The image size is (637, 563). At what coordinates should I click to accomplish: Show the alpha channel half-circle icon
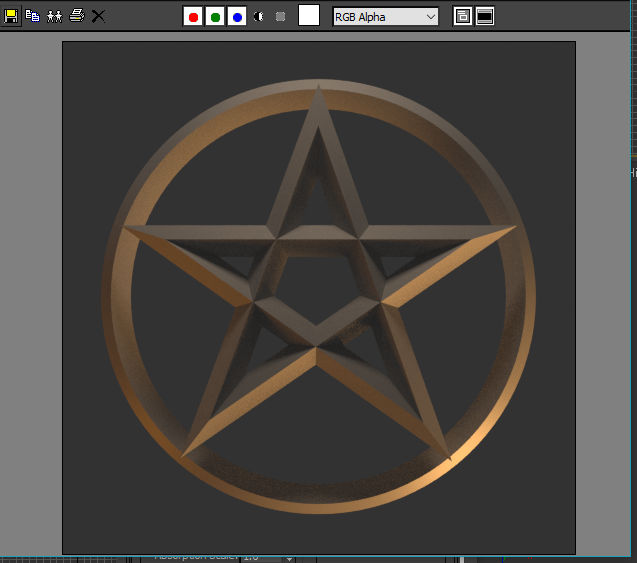(x=259, y=17)
